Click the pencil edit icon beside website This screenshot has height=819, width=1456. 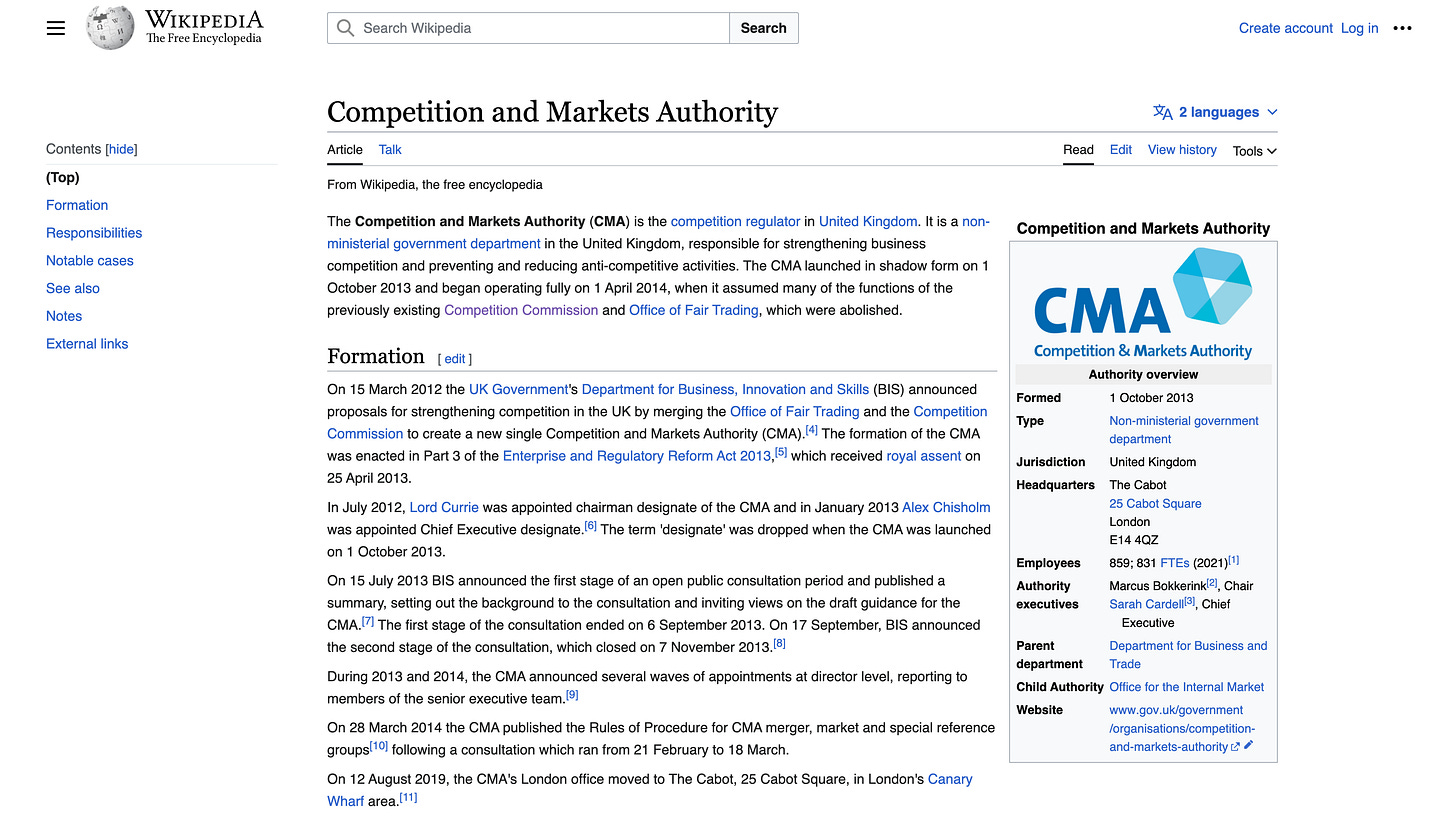click(x=1248, y=746)
